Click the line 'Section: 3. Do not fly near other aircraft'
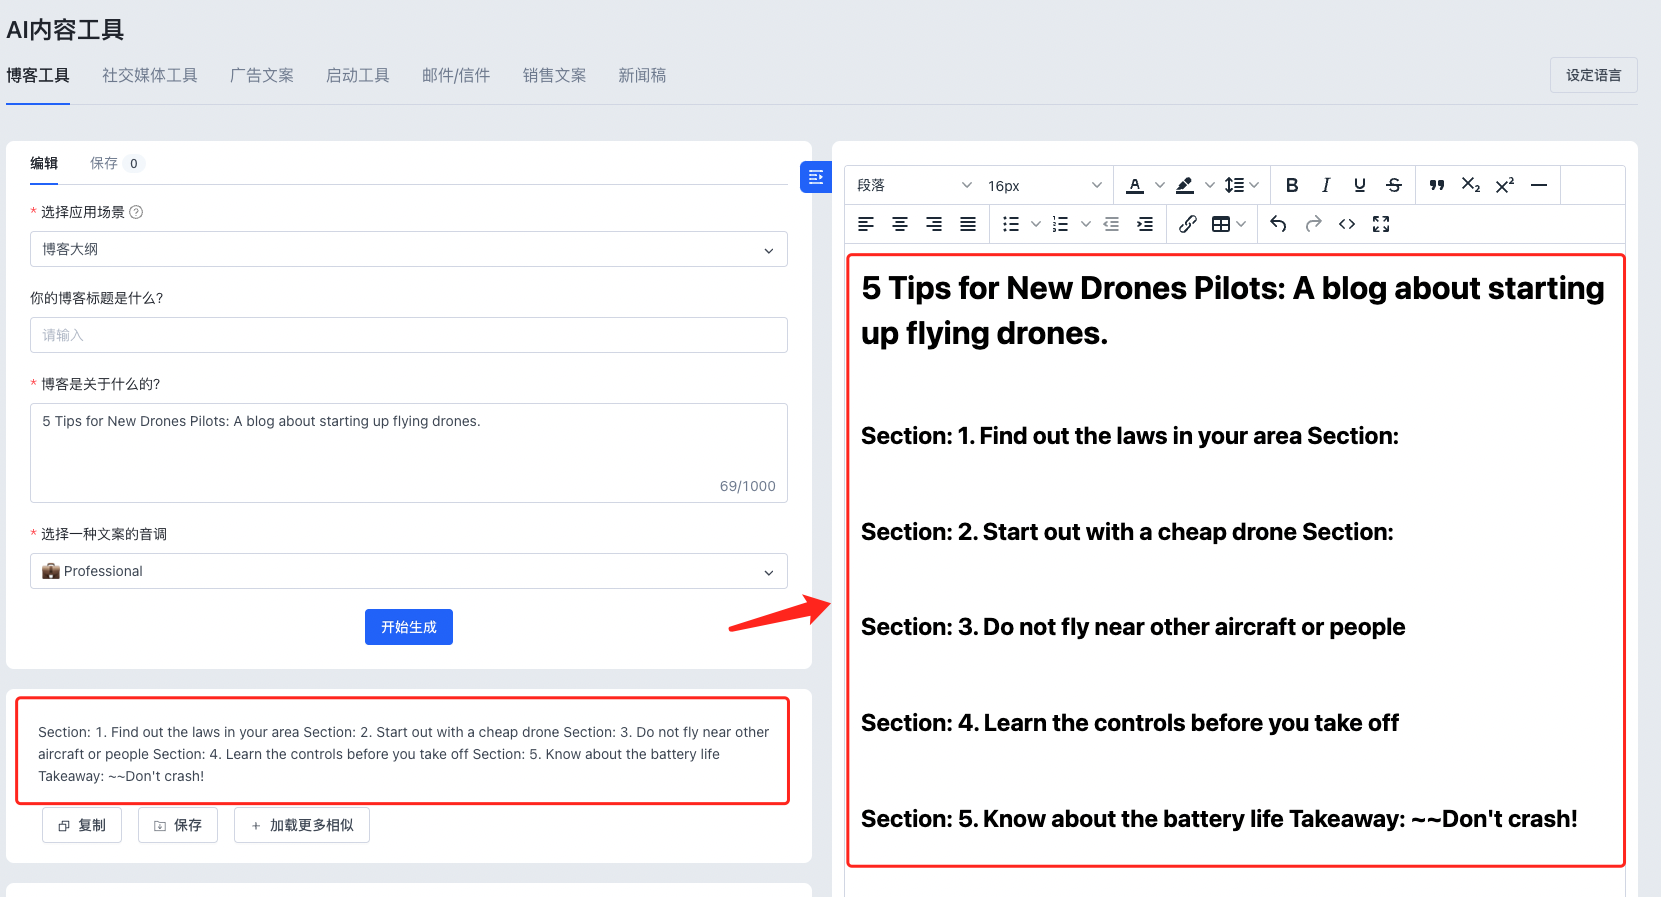This screenshot has width=1661, height=897. click(1133, 627)
